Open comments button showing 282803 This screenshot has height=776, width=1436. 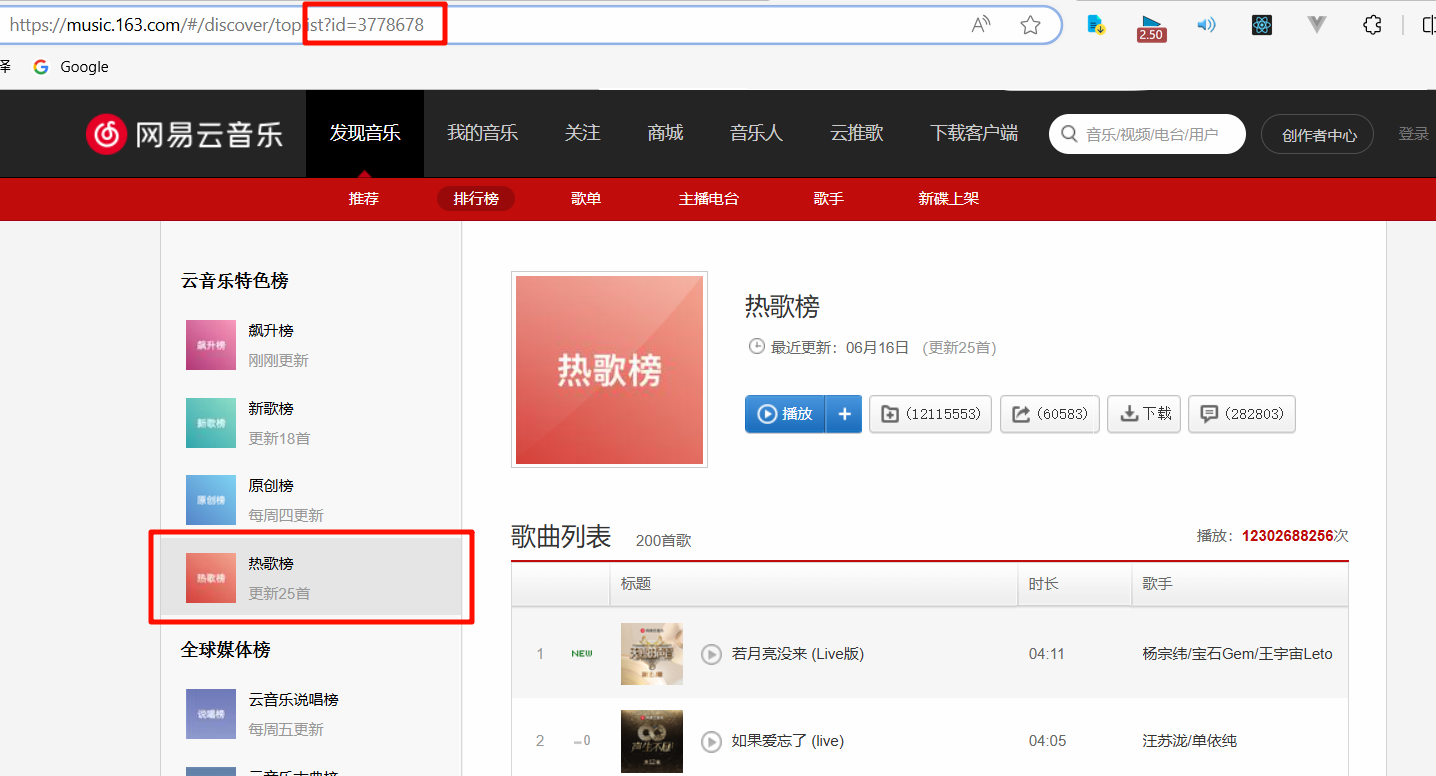[1241, 414]
